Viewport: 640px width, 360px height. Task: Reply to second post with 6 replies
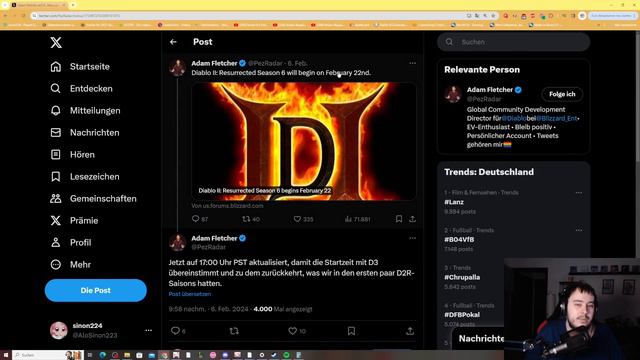pos(178,331)
